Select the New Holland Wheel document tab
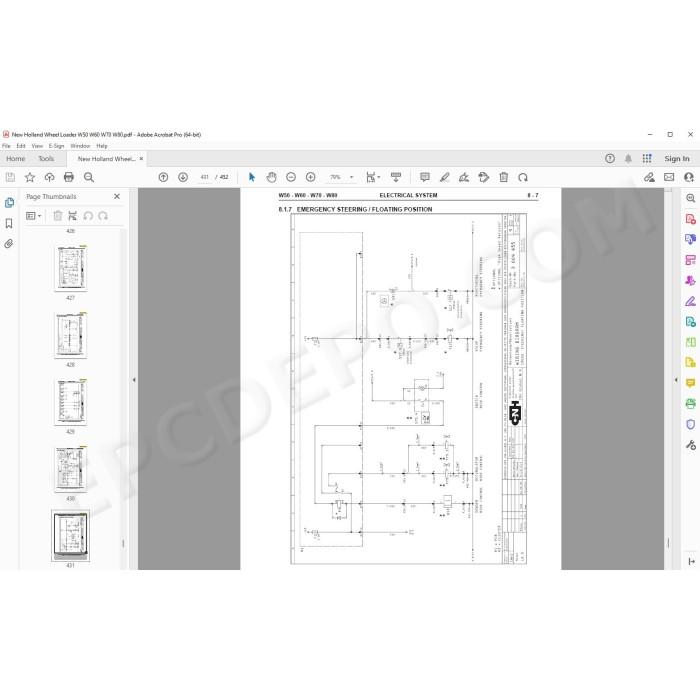700x700 pixels. pyautogui.click(x=106, y=158)
